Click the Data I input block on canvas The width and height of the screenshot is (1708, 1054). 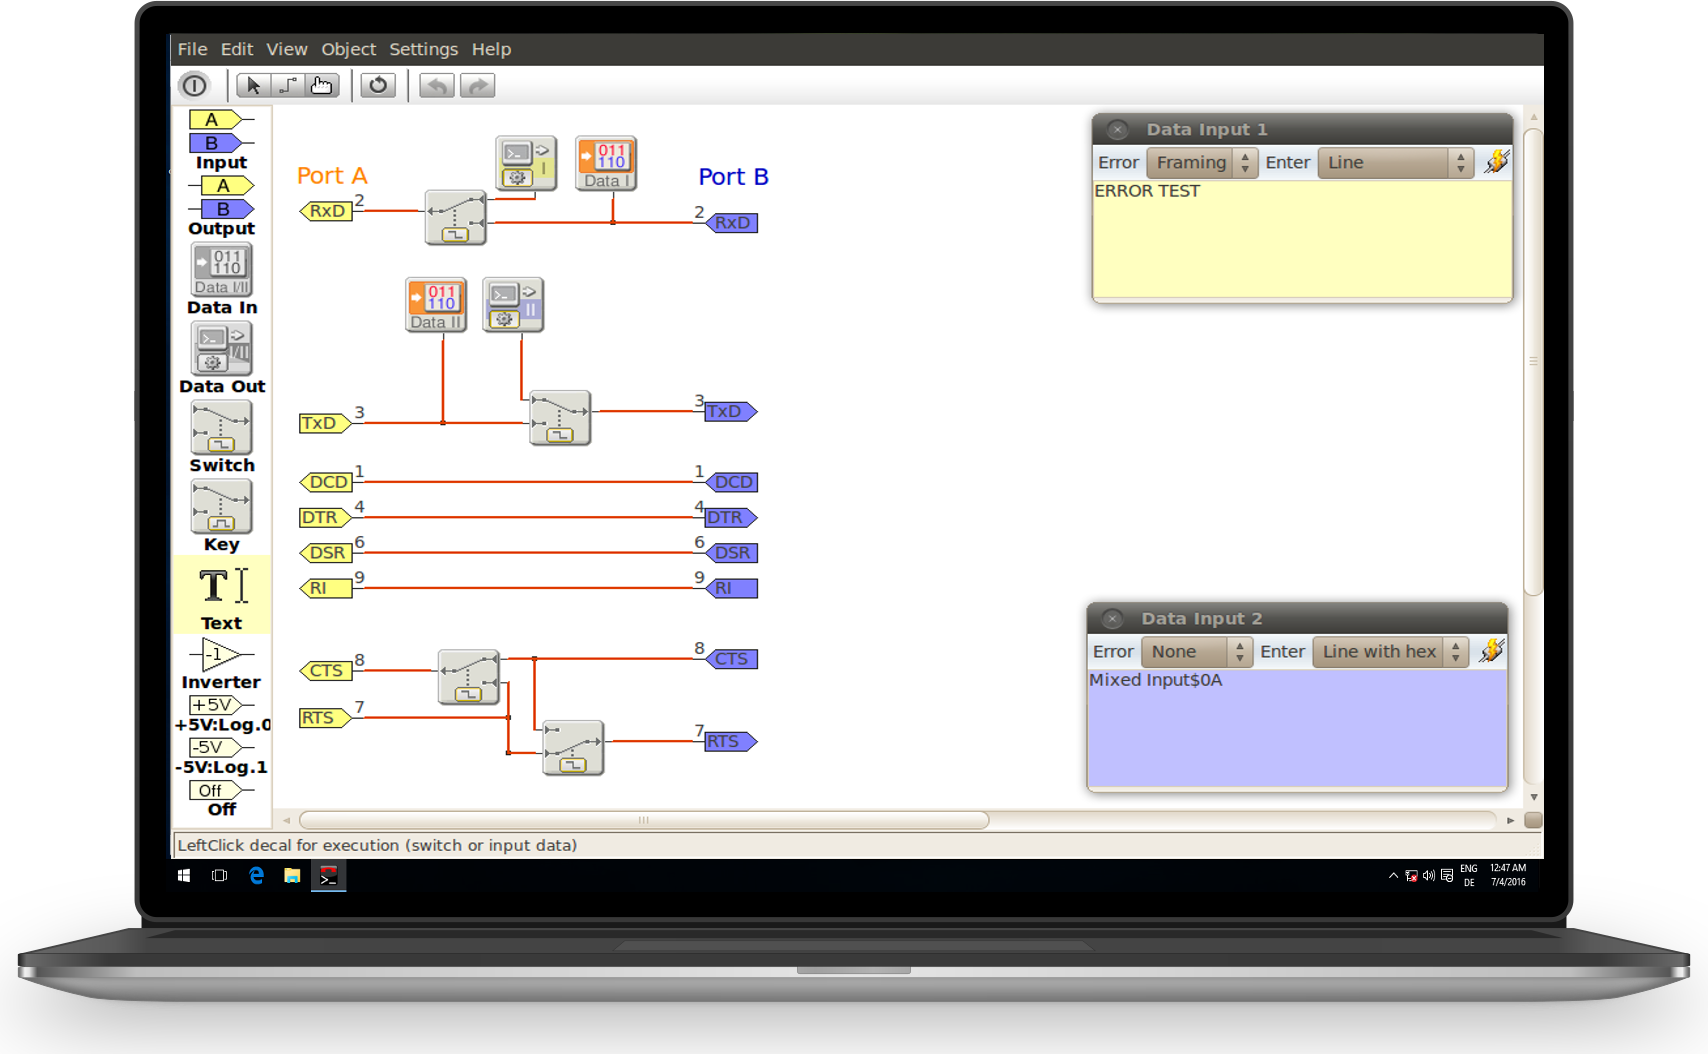pos(606,164)
